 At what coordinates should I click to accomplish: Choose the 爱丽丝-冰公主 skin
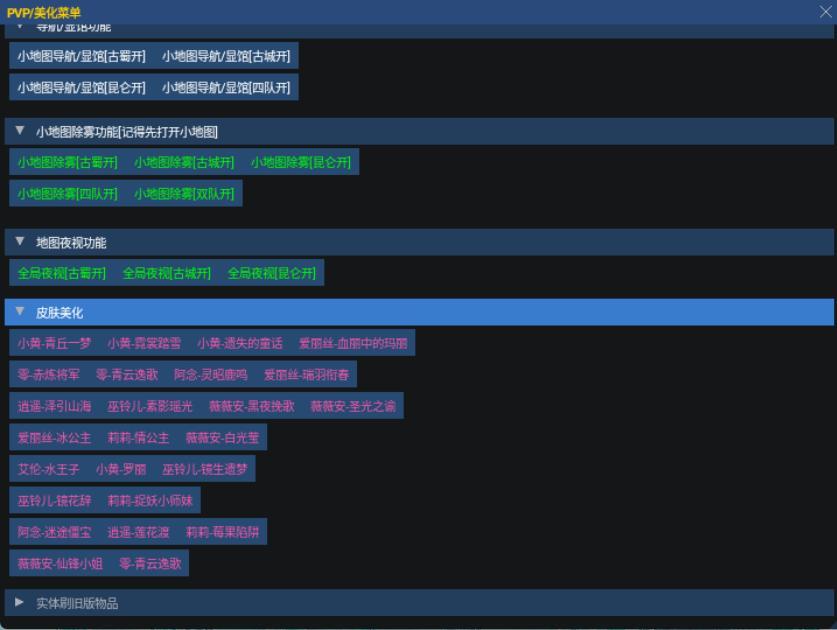pyautogui.click(x=54, y=438)
